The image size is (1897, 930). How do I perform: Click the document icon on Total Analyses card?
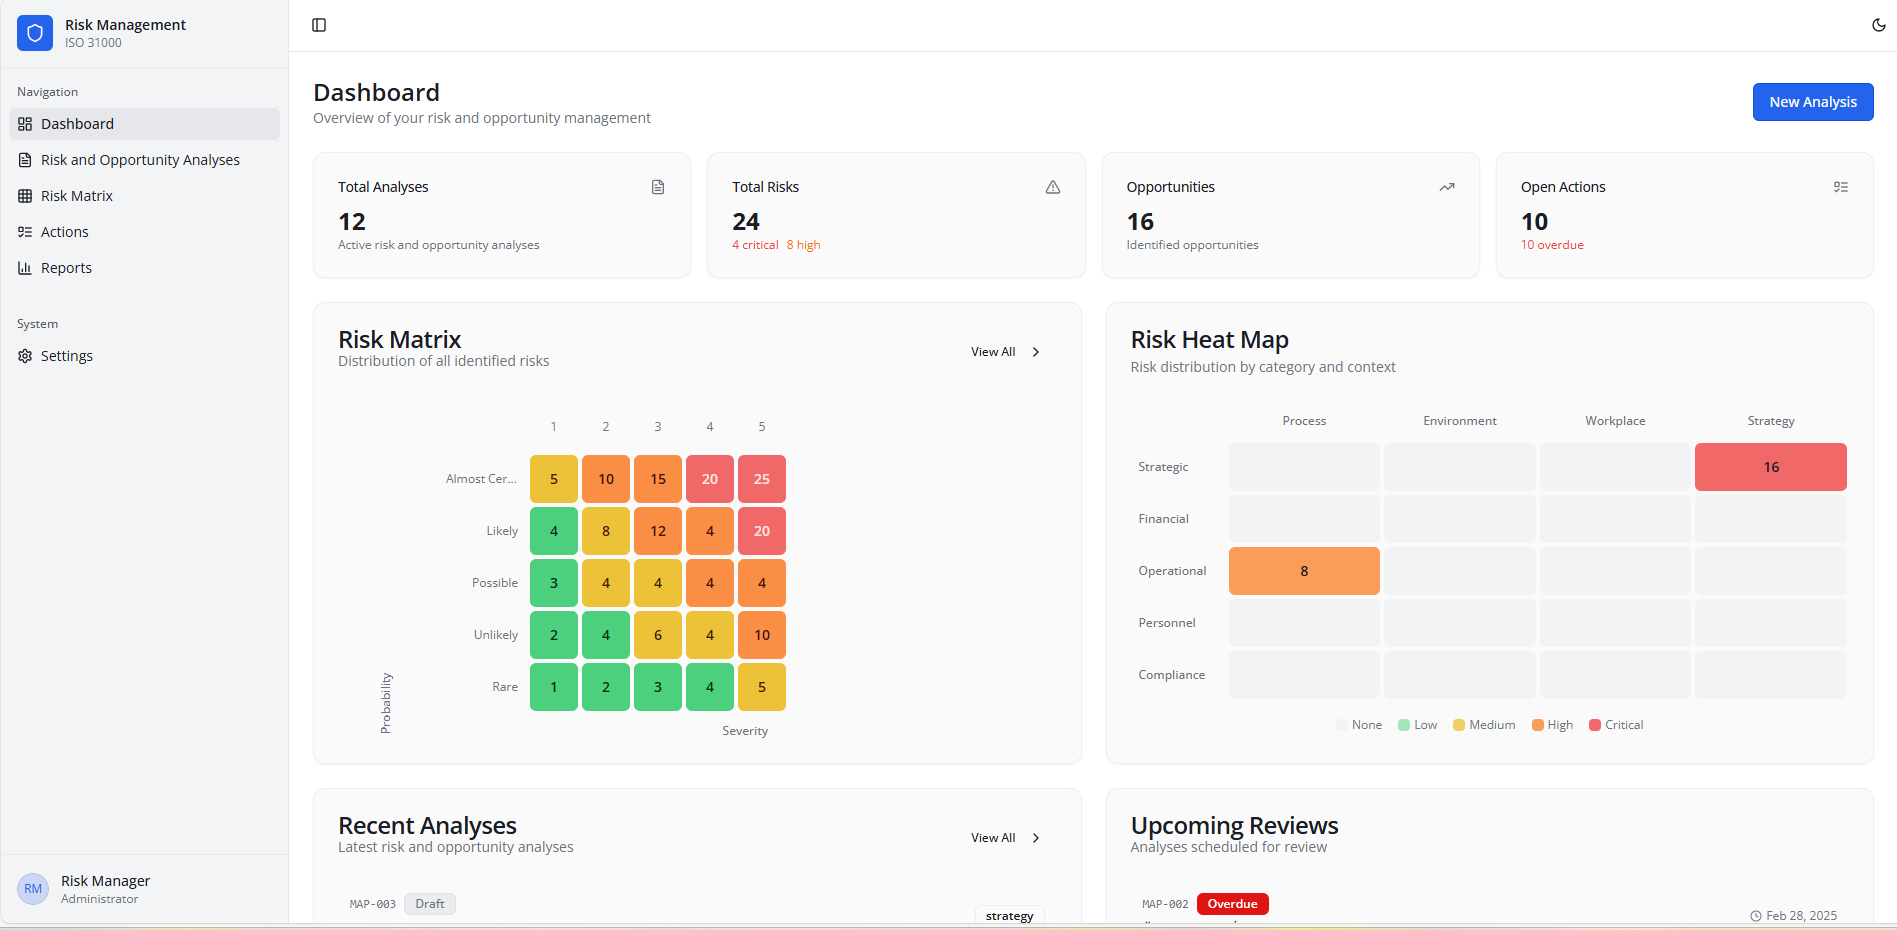pyautogui.click(x=657, y=187)
